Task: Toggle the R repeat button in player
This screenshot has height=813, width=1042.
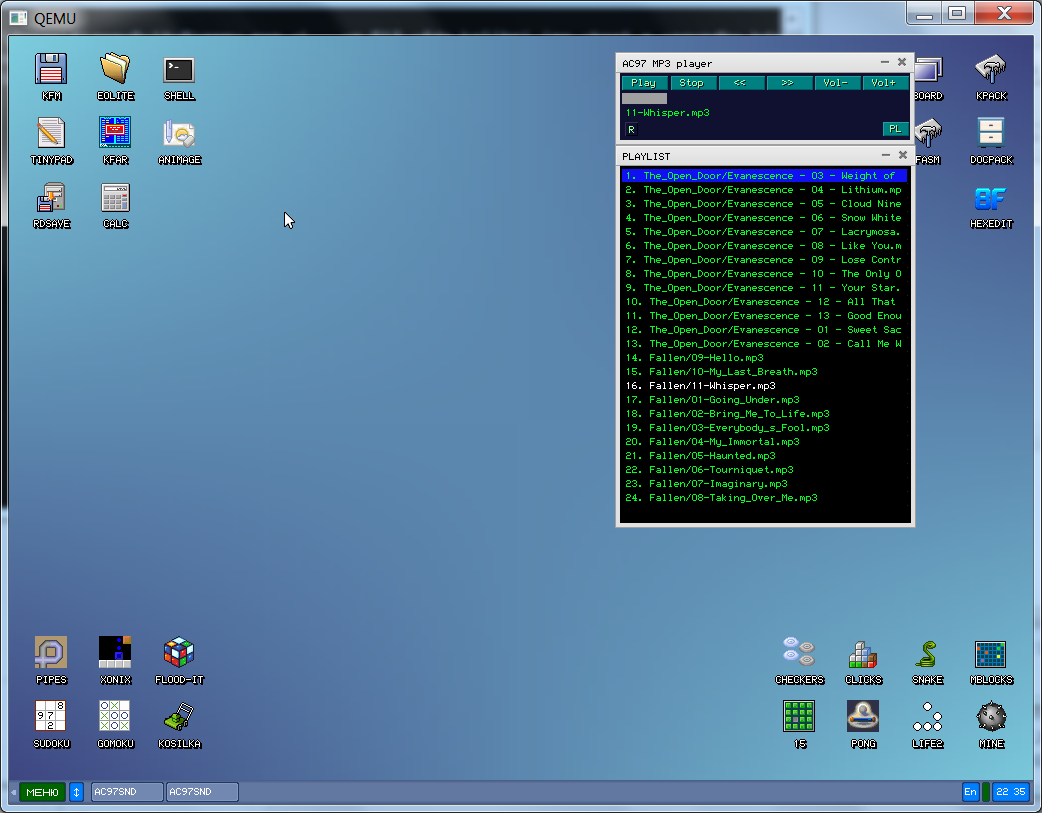Action: [631, 129]
